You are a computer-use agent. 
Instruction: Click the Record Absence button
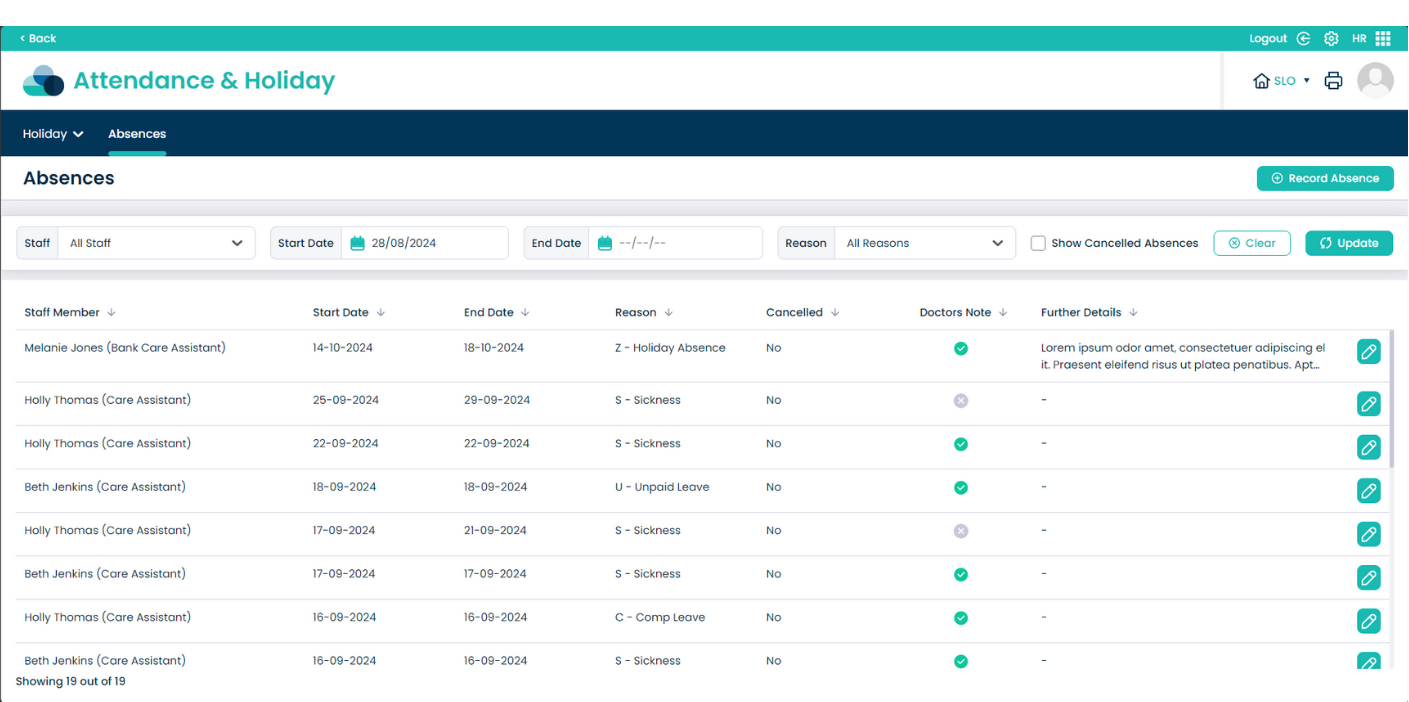(1325, 177)
